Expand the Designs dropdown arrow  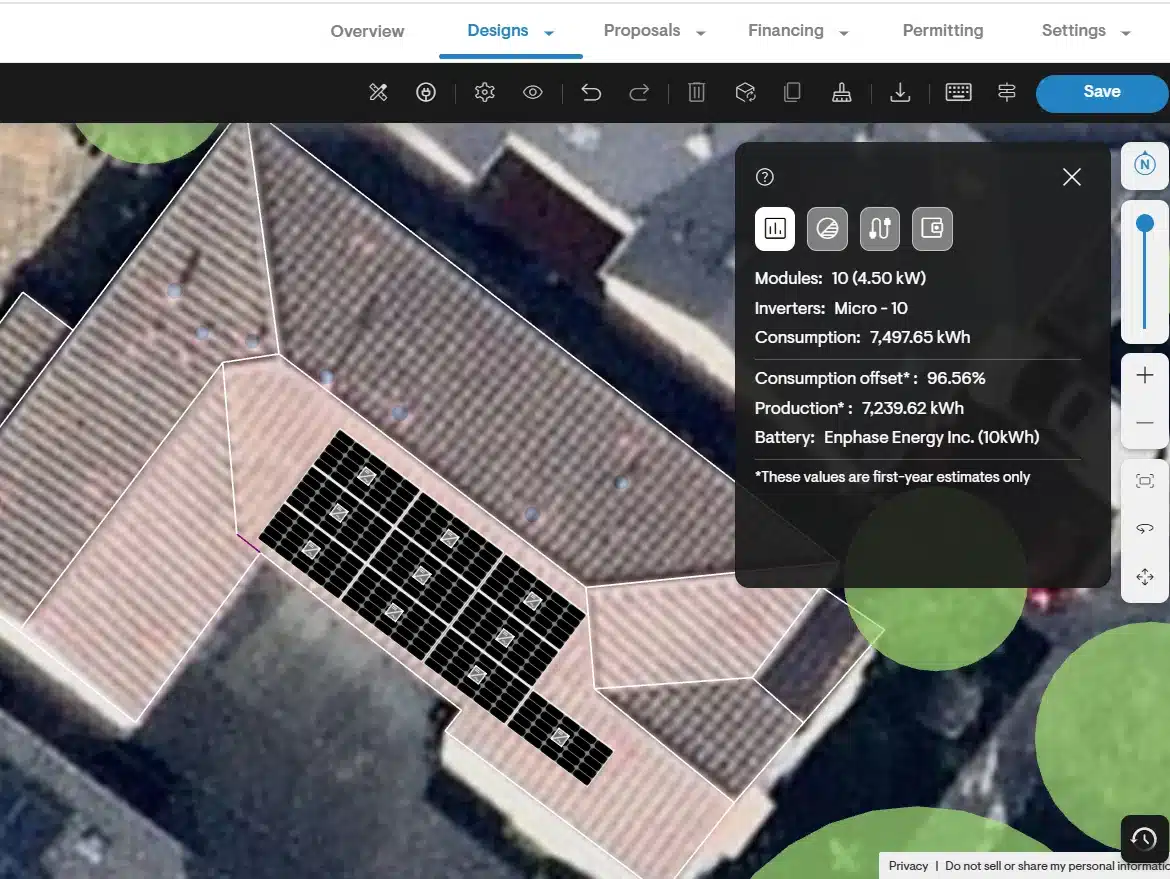coord(549,33)
